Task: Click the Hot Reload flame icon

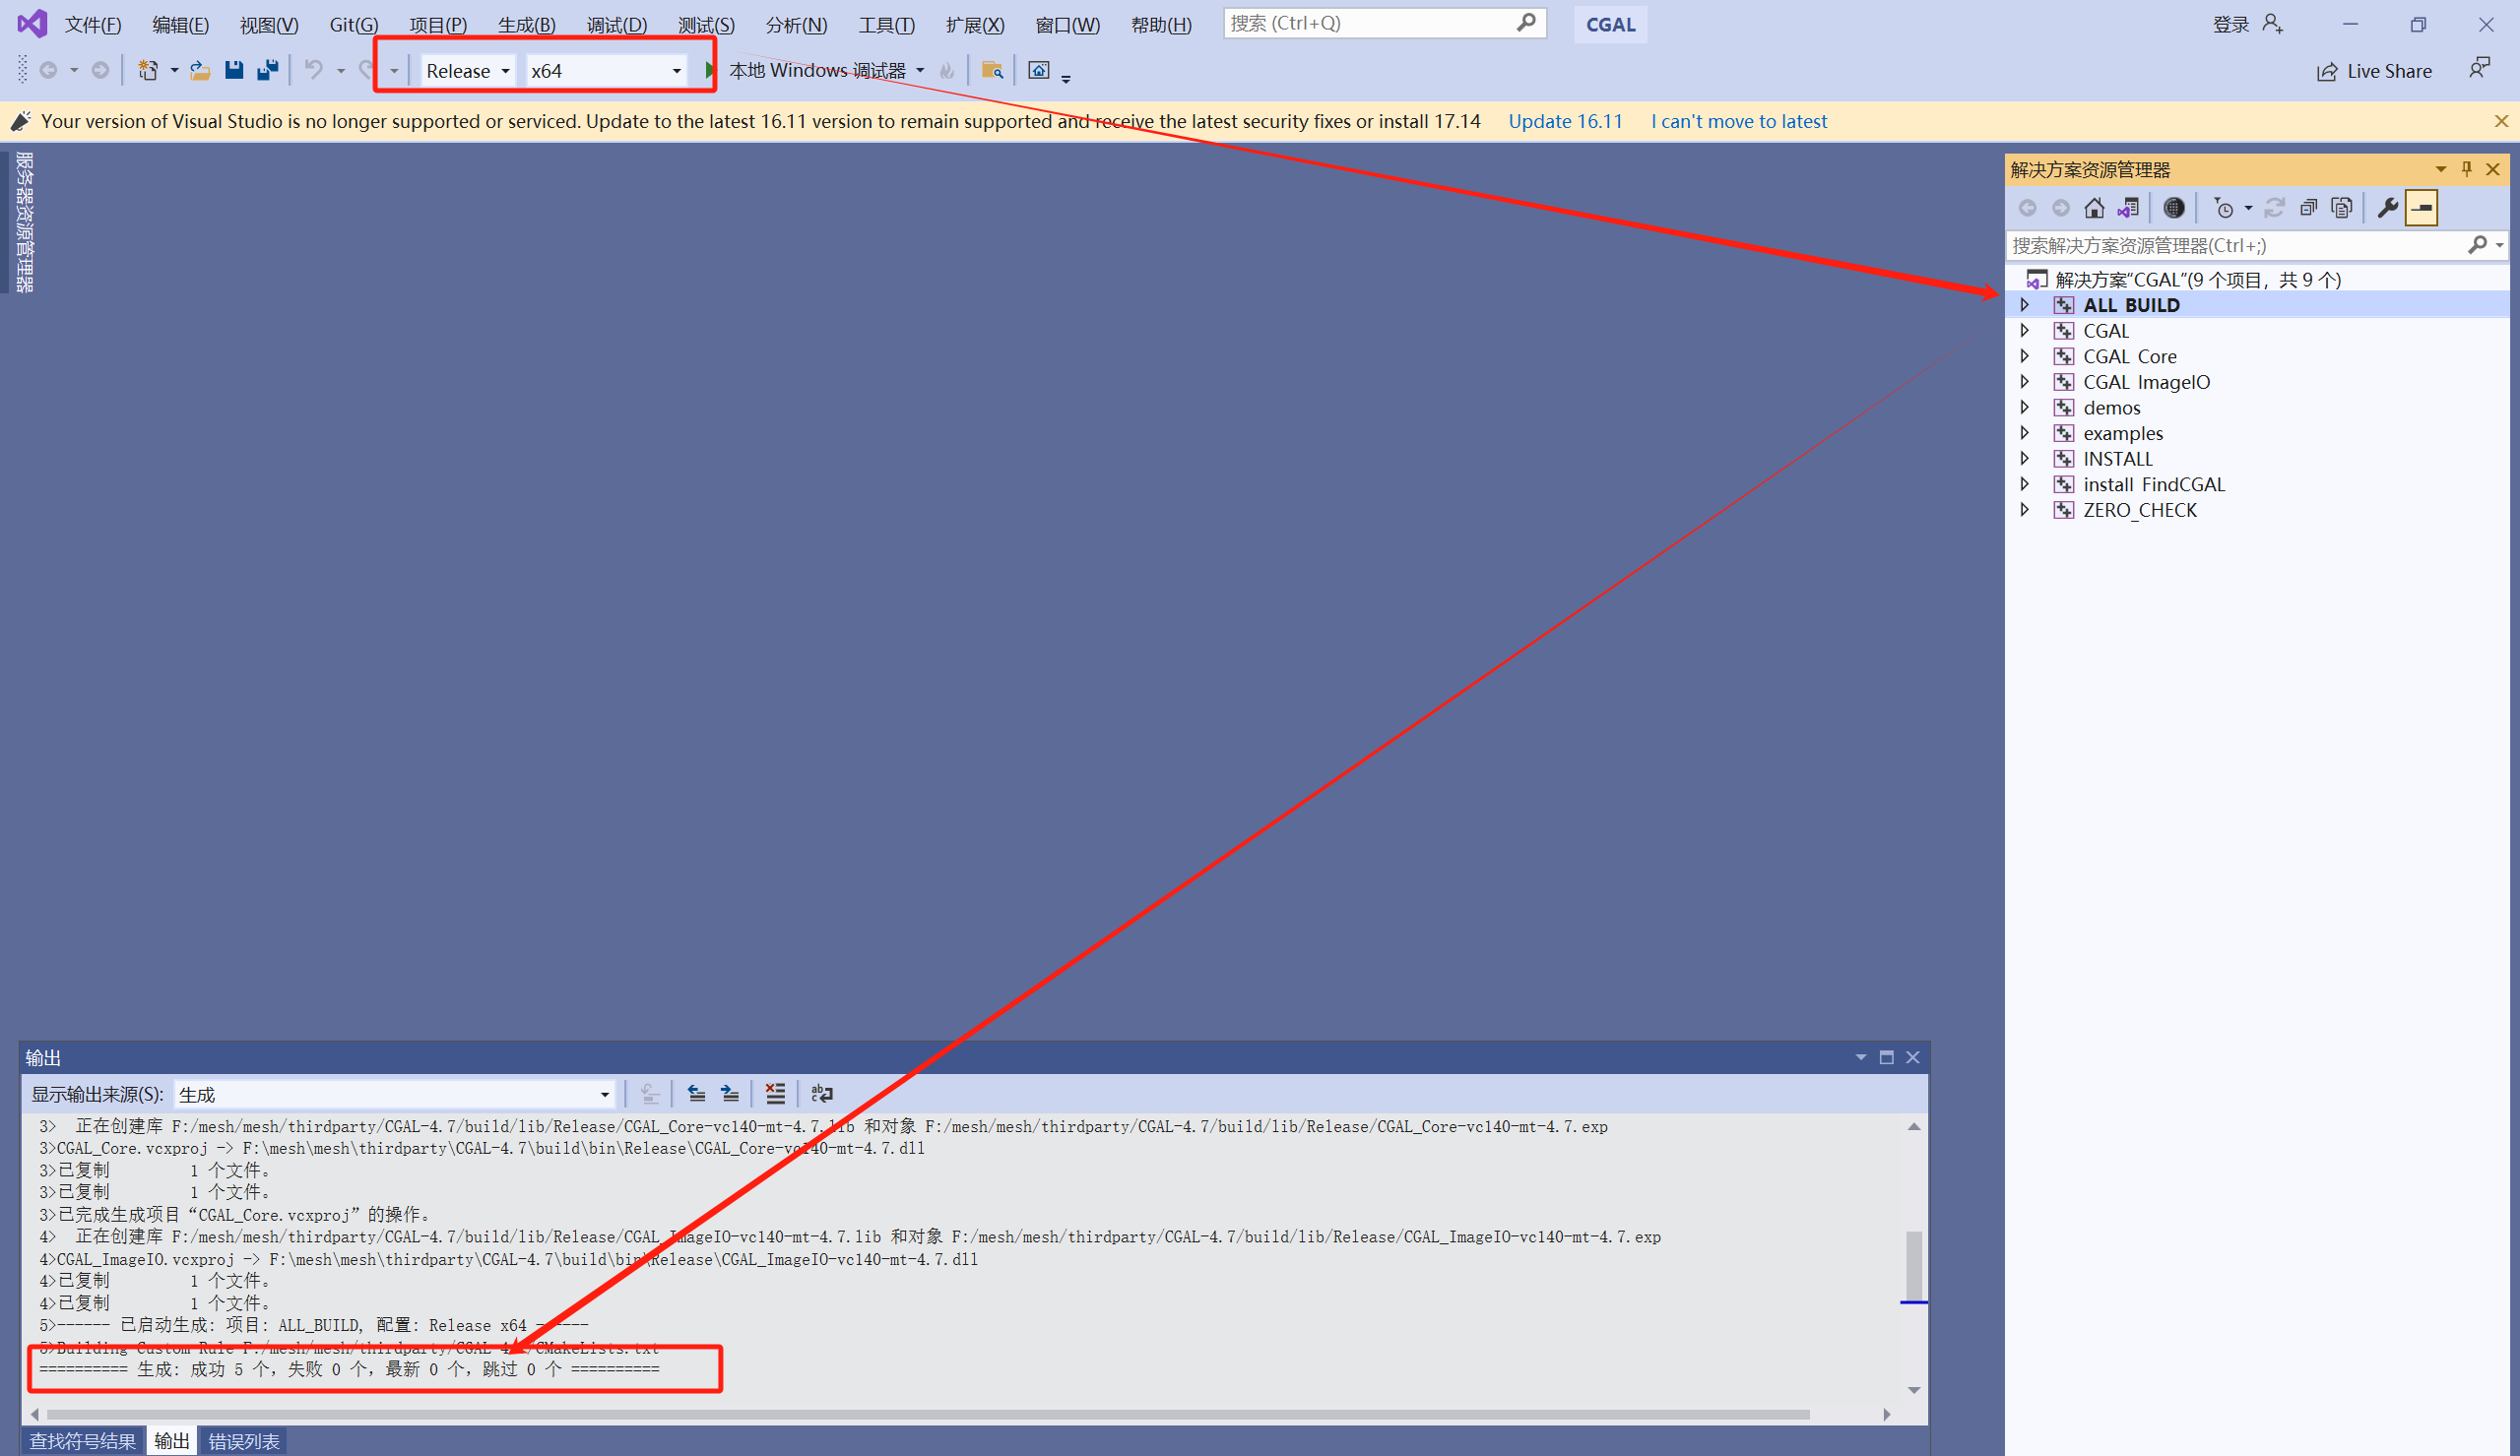Action: 947,70
